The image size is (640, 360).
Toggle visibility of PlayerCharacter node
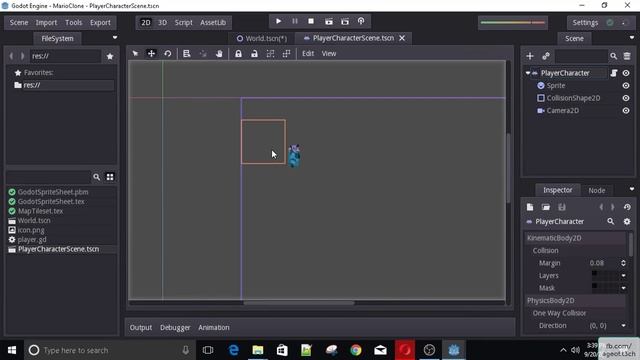pos(626,73)
